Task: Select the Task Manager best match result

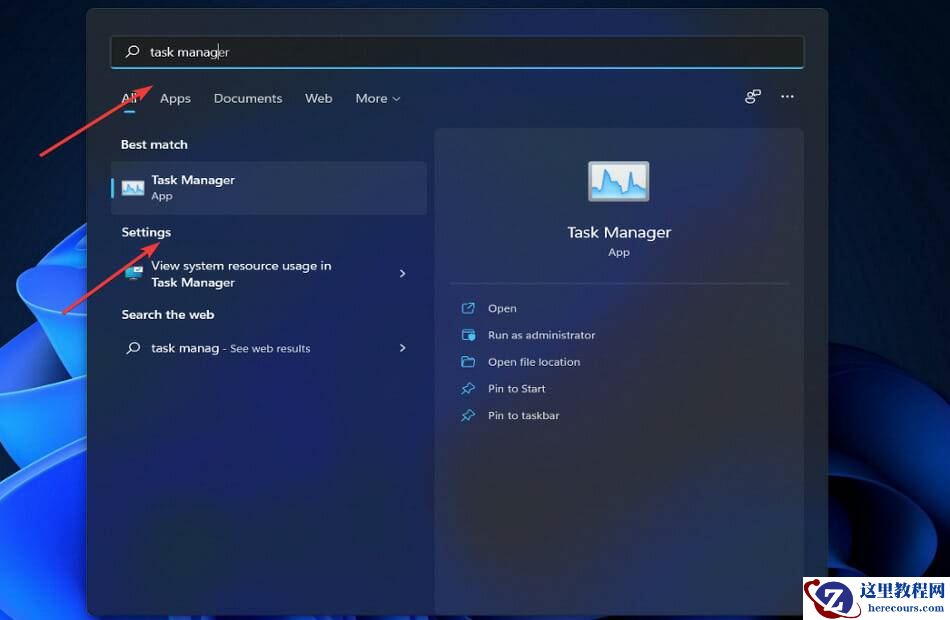Action: [269, 188]
